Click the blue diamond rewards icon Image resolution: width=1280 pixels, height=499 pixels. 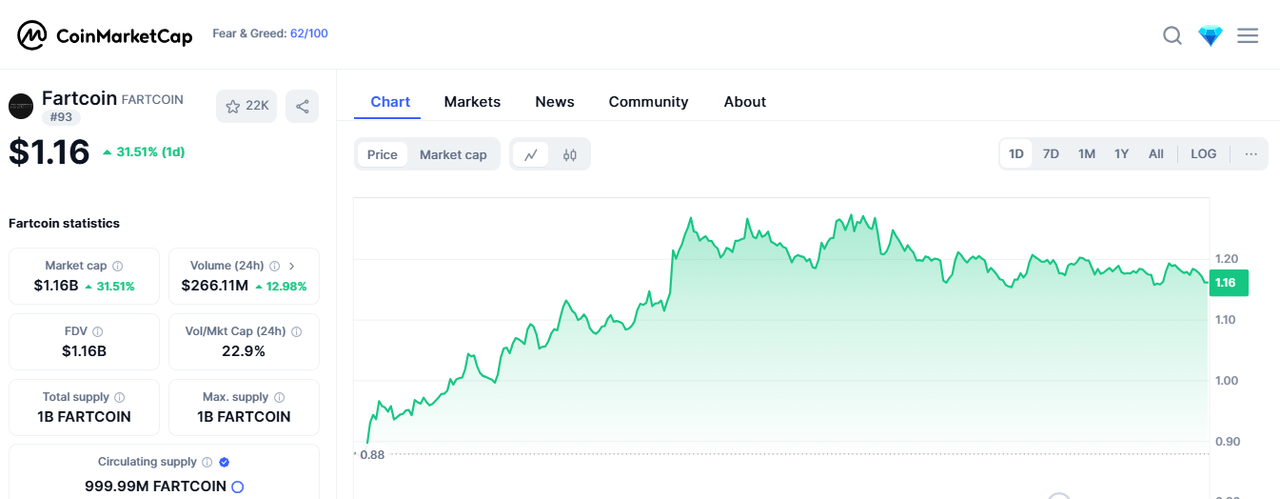tap(1210, 35)
